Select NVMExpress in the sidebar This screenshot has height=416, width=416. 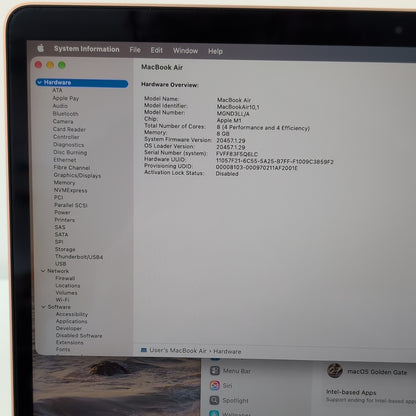pyautogui.click(x=71, y=190)
